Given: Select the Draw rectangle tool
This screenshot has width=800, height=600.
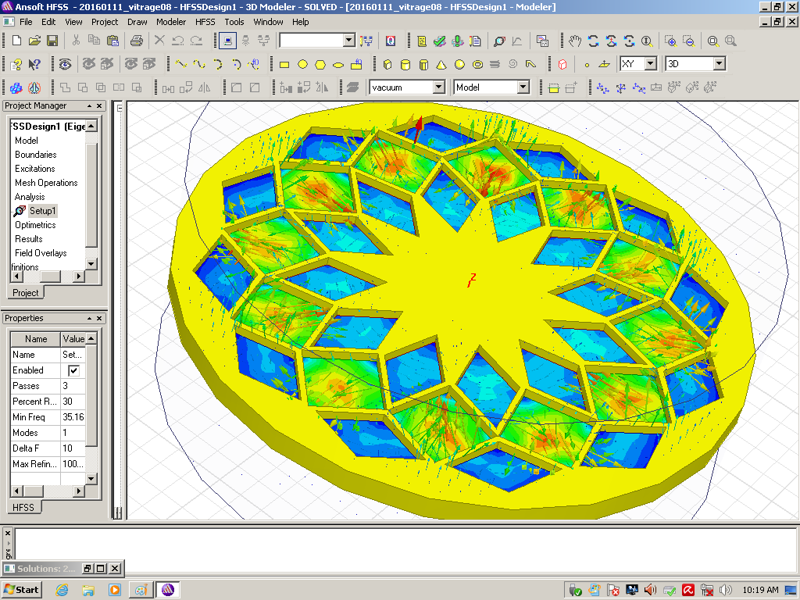Looking at the screenshot, I should pos(284,64).
